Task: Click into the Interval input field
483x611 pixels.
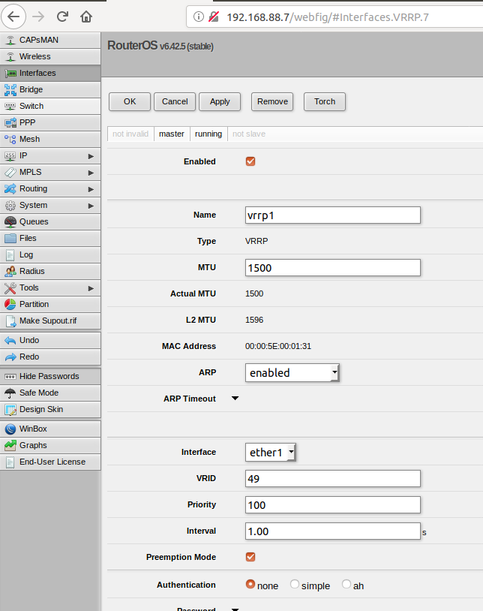Action: click(333, 531)
